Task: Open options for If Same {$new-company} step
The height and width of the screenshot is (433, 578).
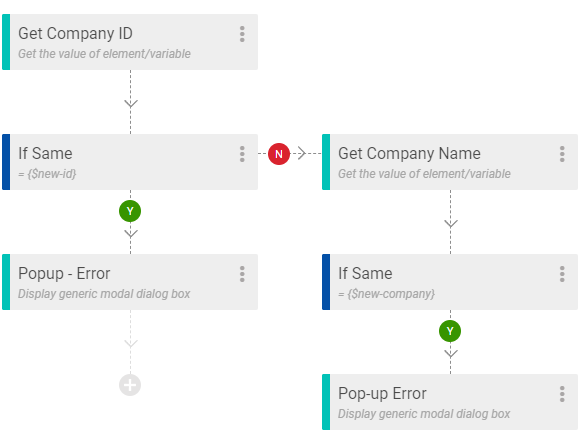Action: (562, 274)
